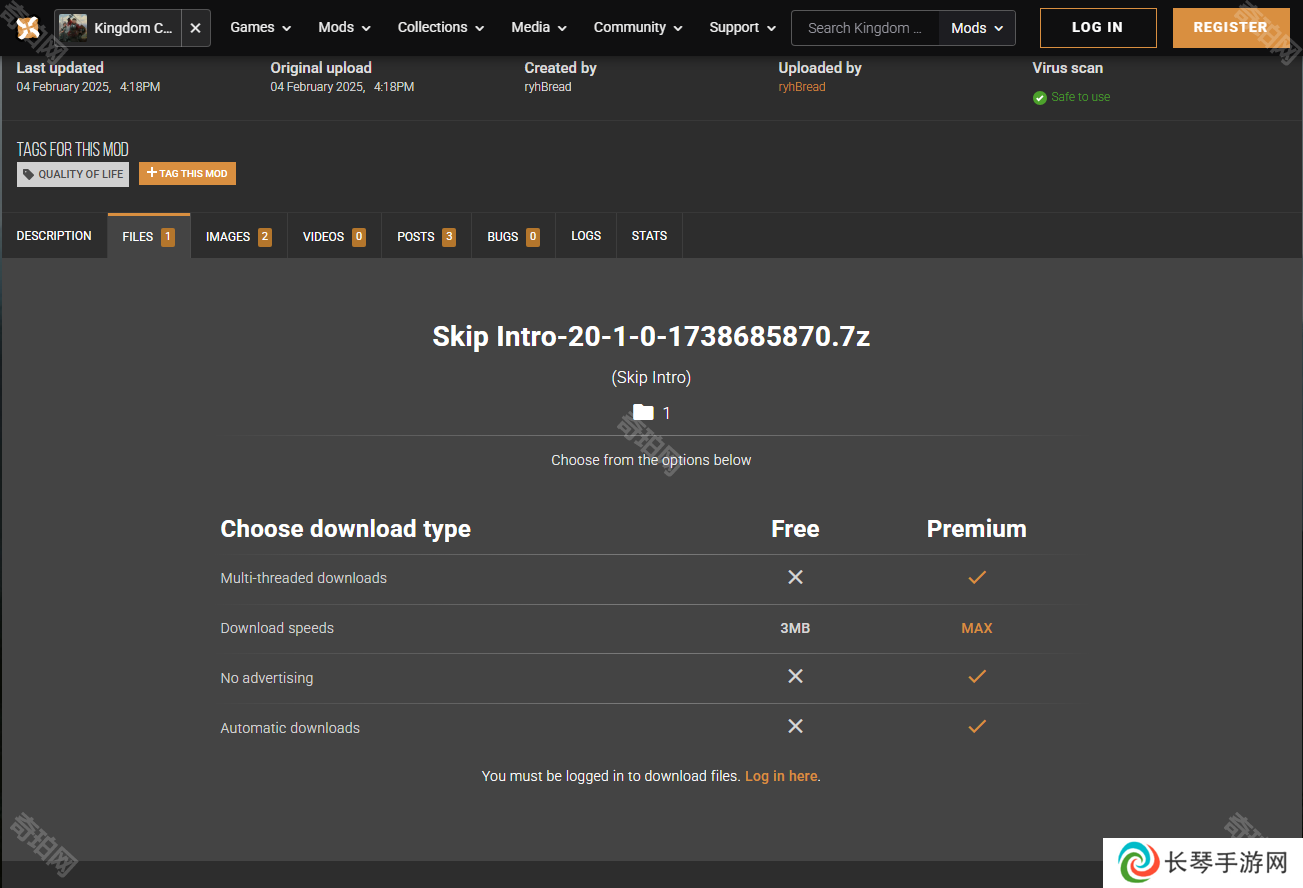Click the MAX premium download speed
The width and height of the screenshot is (1303, 888).
point(977,628)
